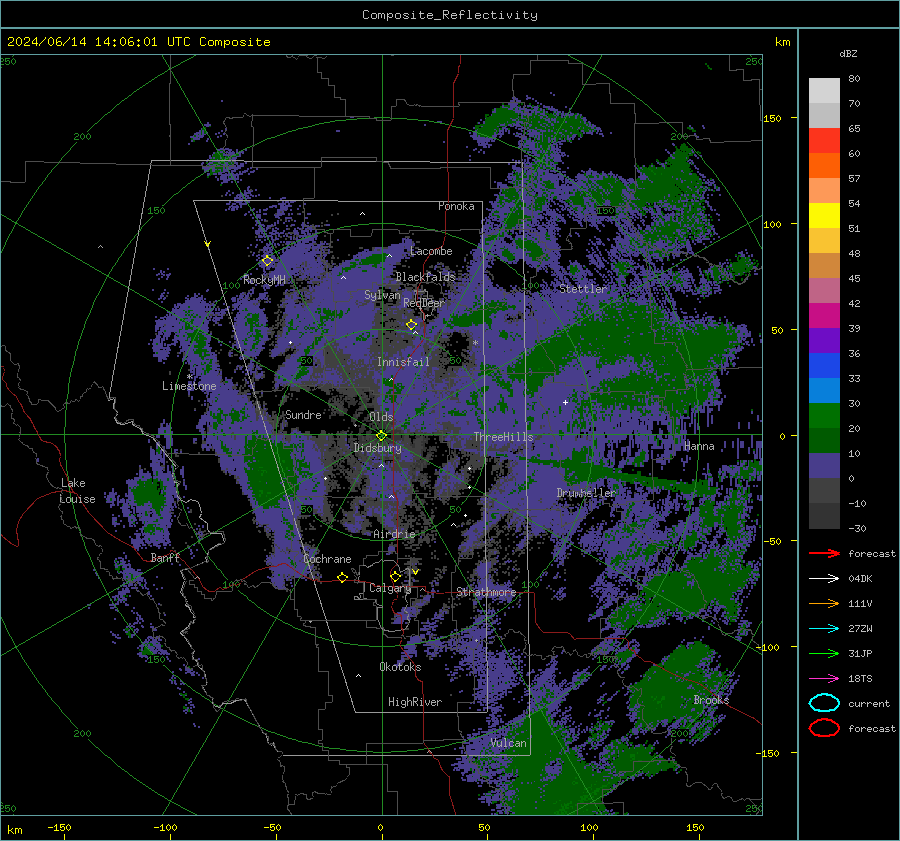Click the Composite_Reflectivity title
900x841 pixels.
(x=450, y=15)
